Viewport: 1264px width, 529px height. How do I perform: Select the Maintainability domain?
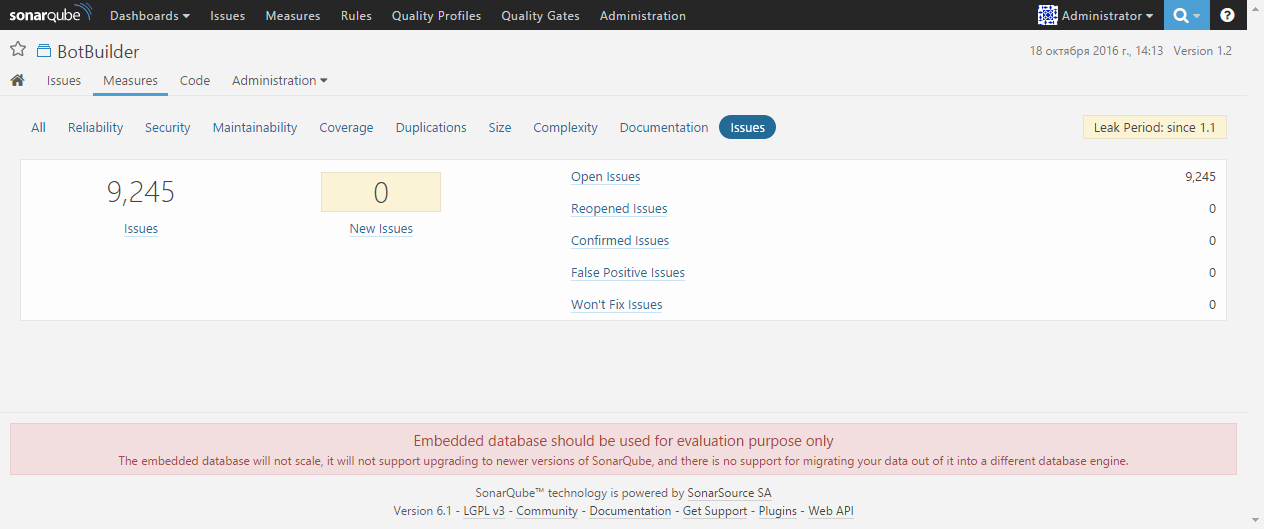(x=255, y=127)
